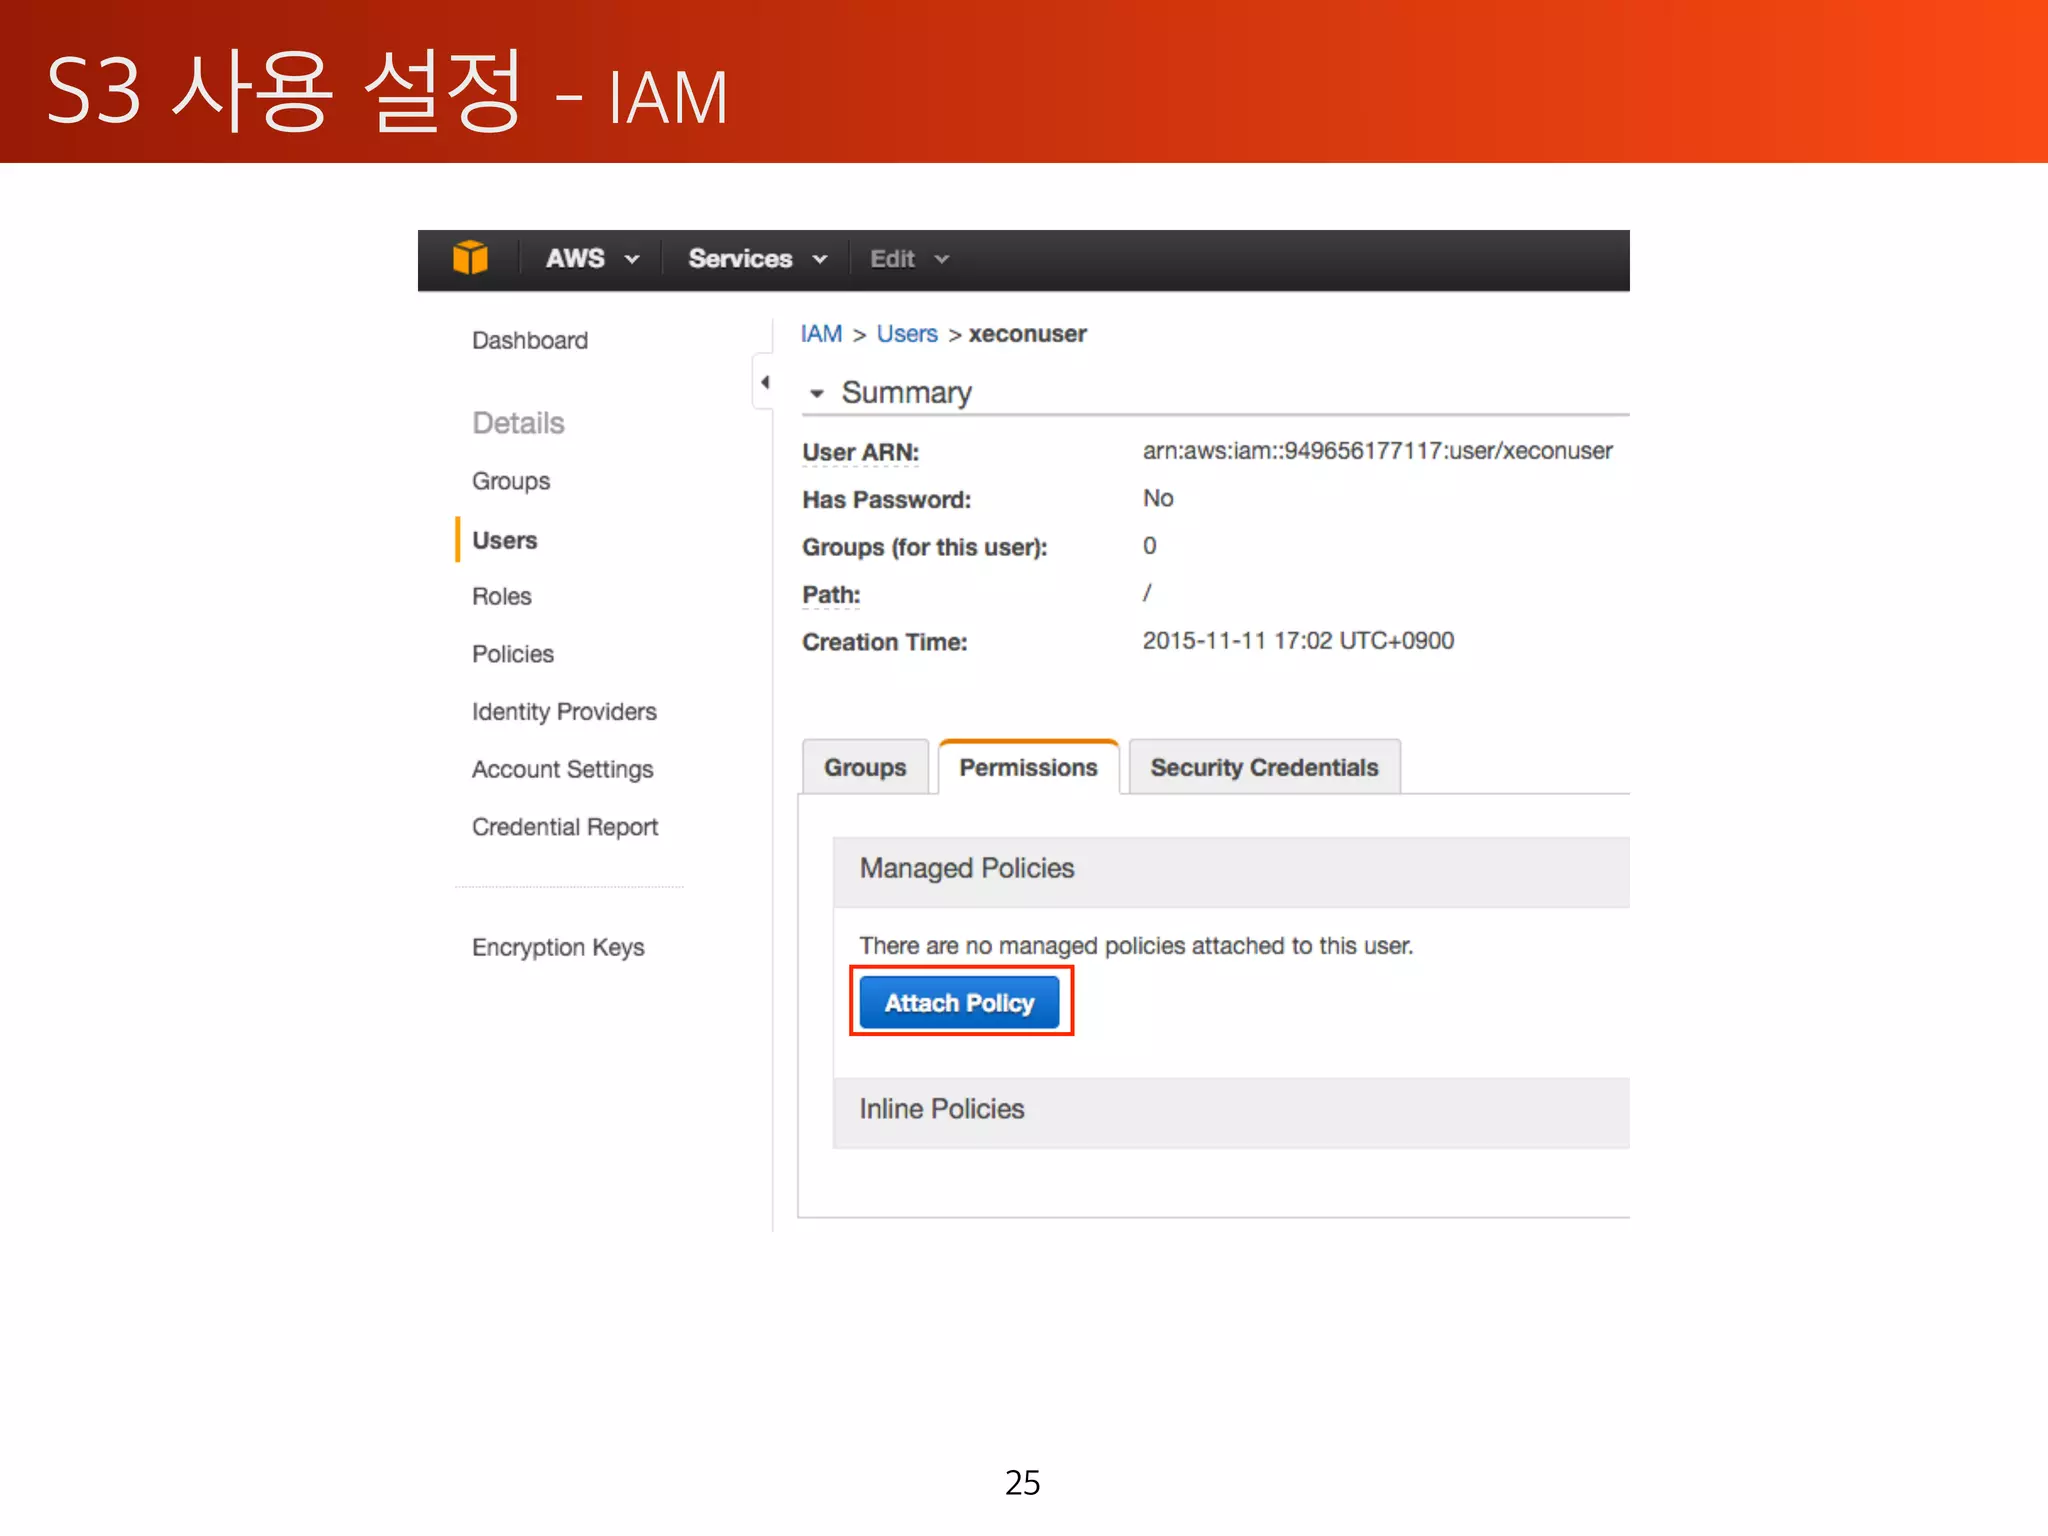Click the Creation Time value 2015-11-11
2048x1536 pixels.
click(x=1298, y=641)
